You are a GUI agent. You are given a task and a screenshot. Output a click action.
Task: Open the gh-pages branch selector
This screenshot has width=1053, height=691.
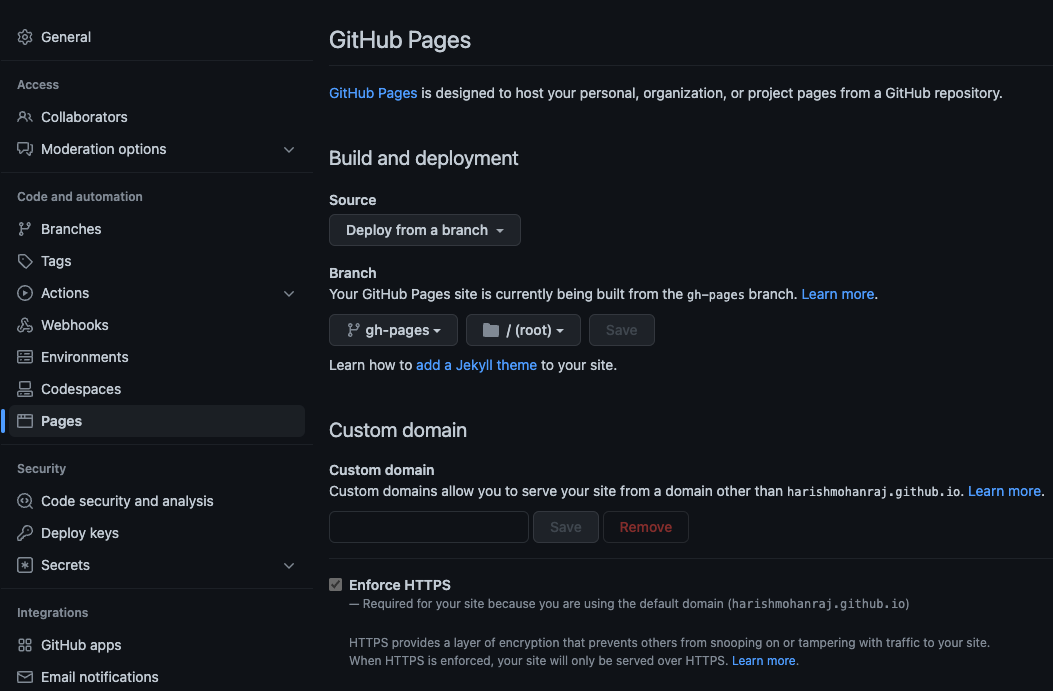393,330
